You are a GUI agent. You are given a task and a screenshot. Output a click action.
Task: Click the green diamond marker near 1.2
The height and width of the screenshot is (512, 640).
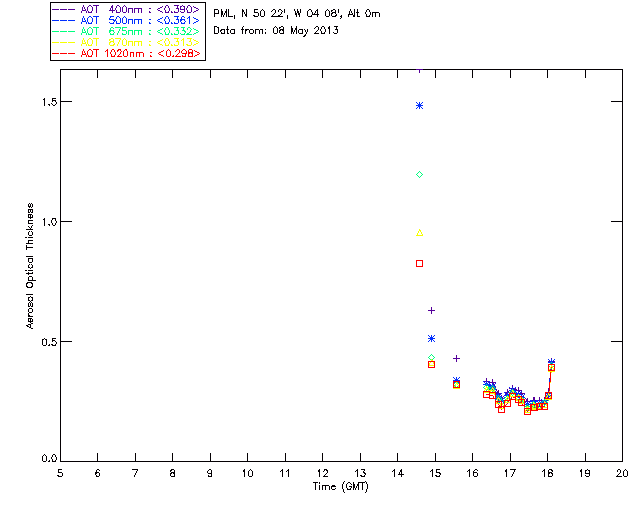419,175
